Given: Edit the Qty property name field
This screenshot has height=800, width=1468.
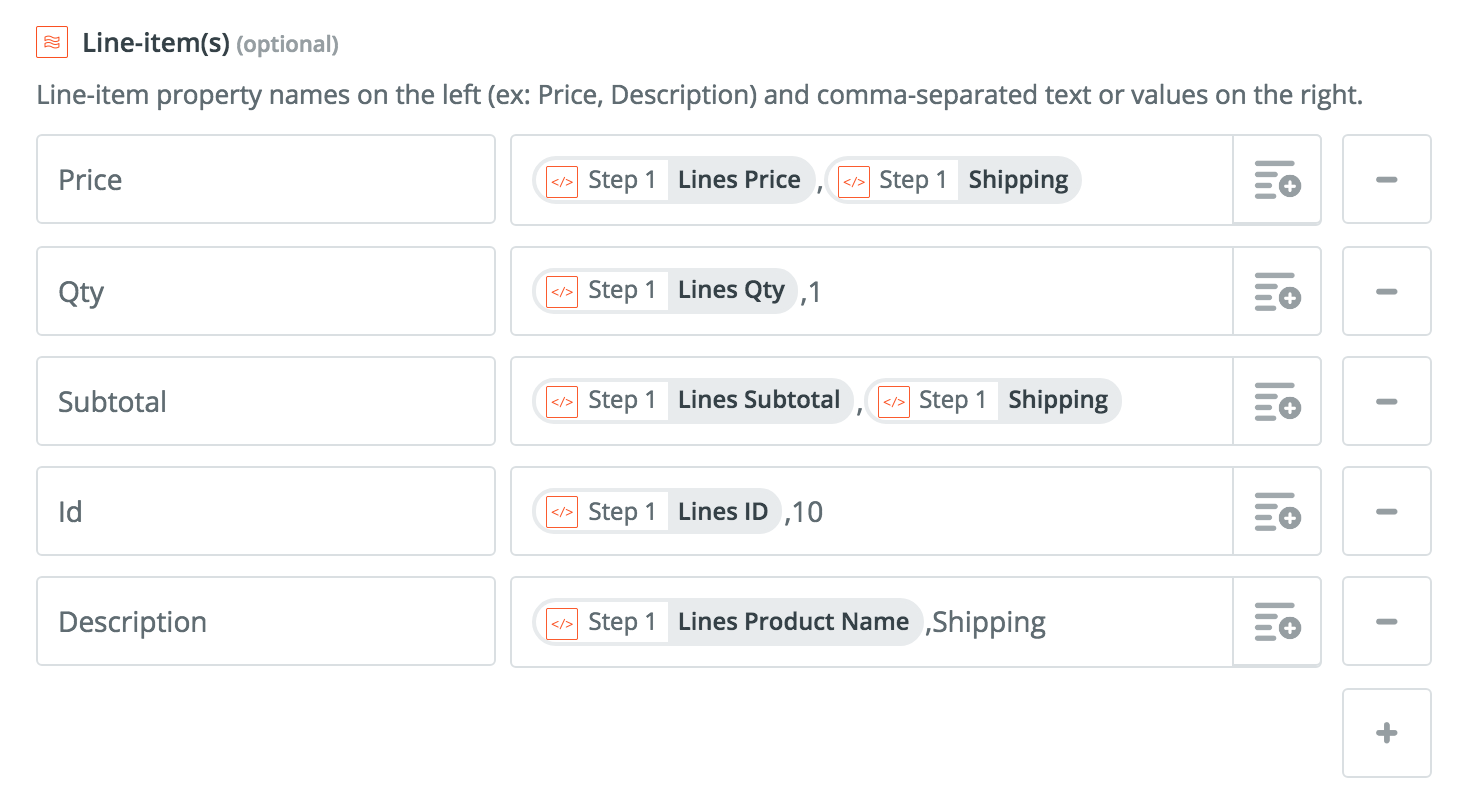Looking at the screenshot, I should click(265, 291).
